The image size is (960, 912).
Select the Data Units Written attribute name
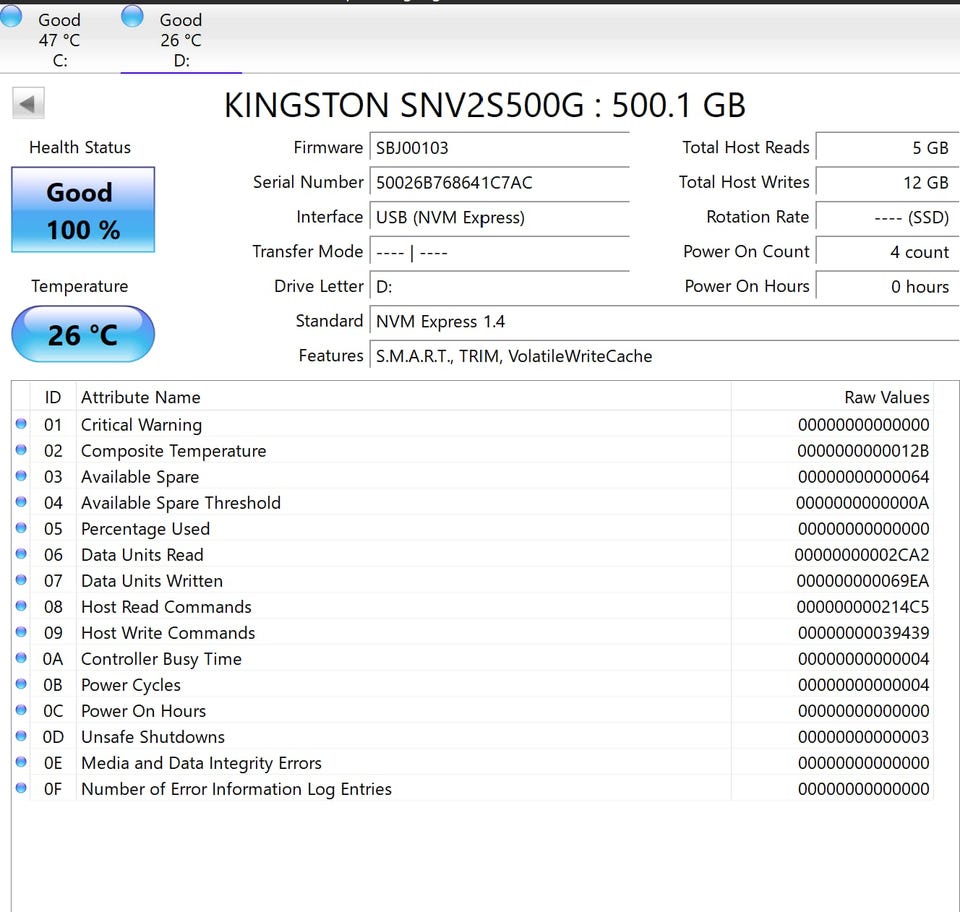152,581
